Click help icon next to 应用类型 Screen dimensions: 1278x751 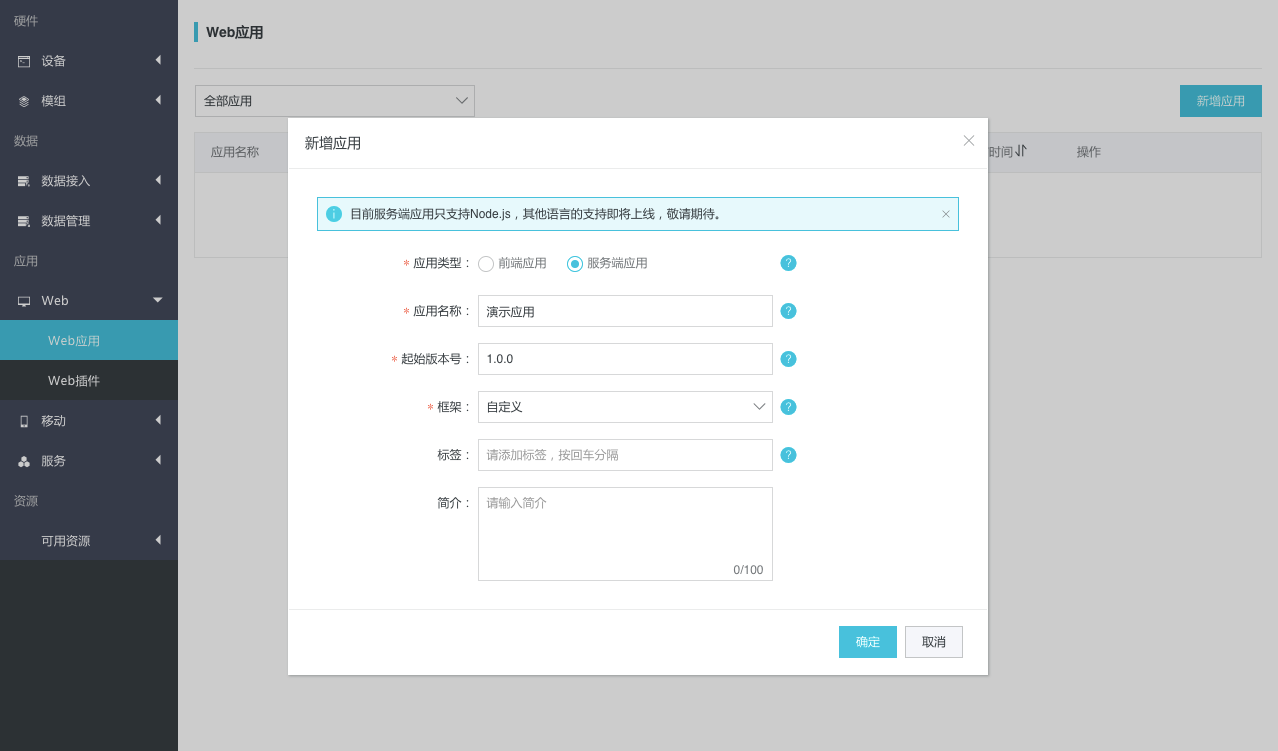[788, 263]
